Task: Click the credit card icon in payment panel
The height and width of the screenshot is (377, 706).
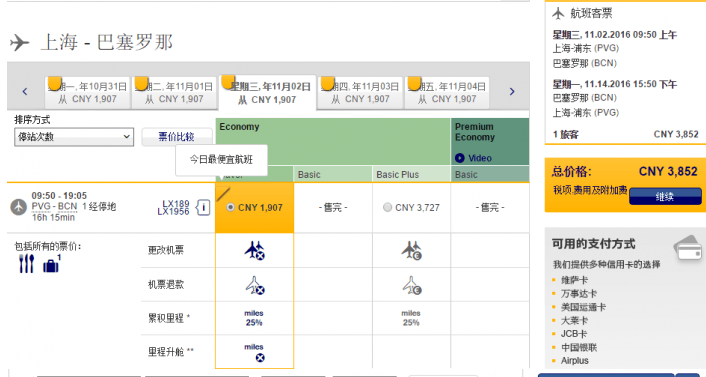Action: [x=688, y=248]
